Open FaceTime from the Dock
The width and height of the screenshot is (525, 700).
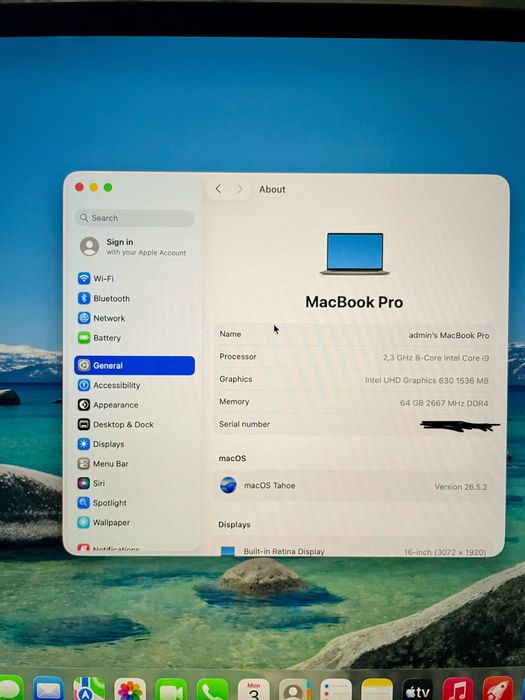pos(171,689)
